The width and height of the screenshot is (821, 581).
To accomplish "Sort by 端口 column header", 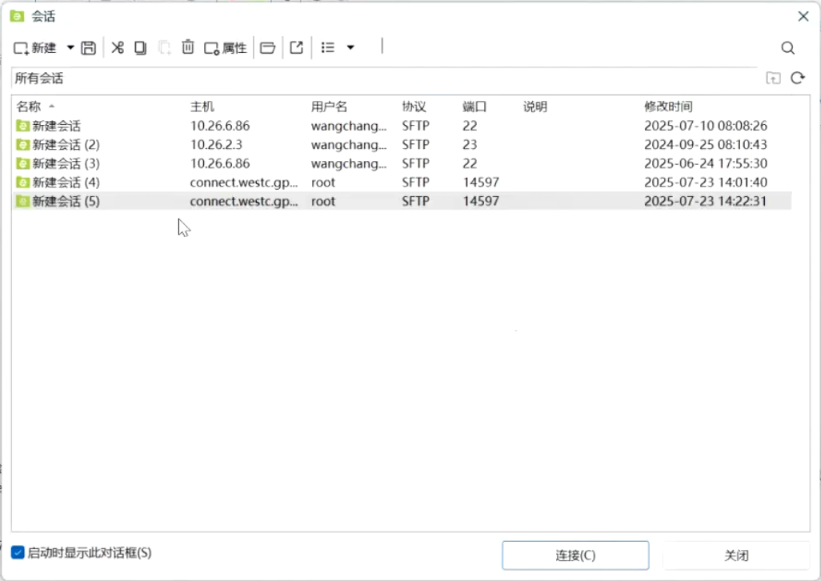I will coord(474,107).
